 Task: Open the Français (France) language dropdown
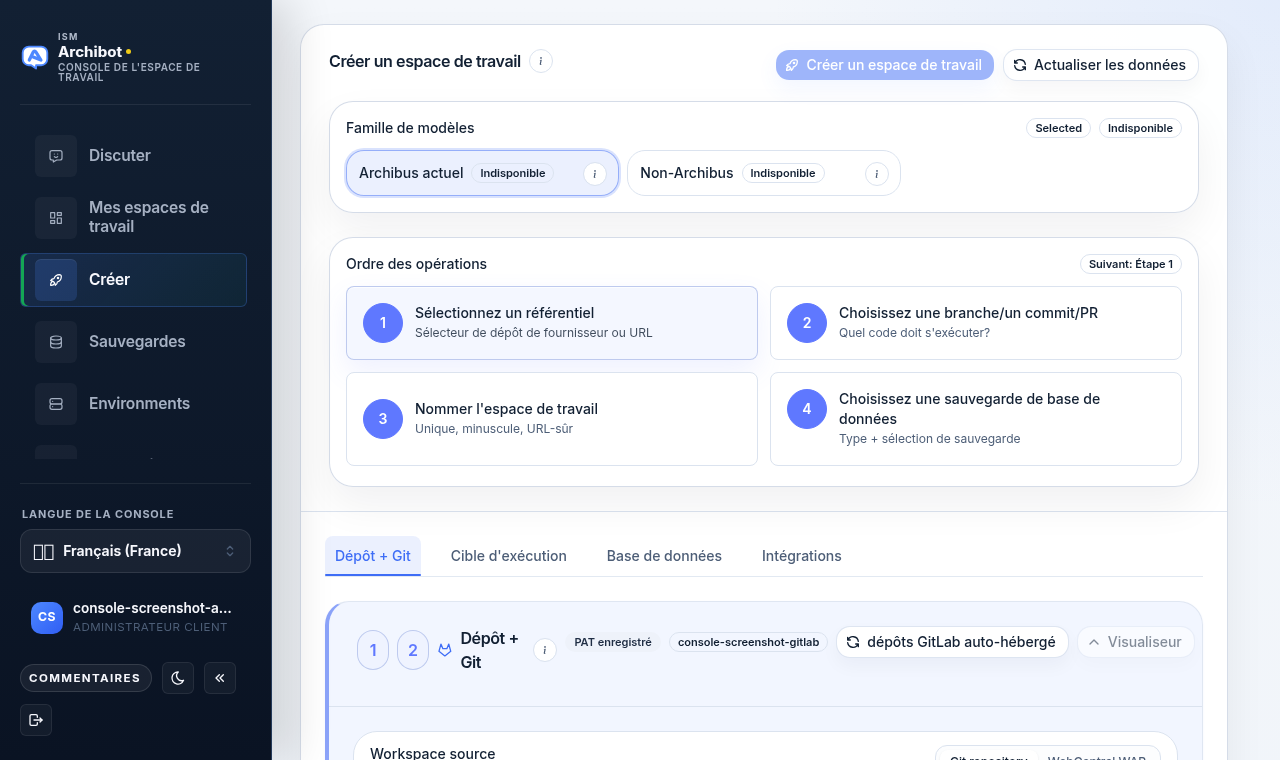coord(135,551)
